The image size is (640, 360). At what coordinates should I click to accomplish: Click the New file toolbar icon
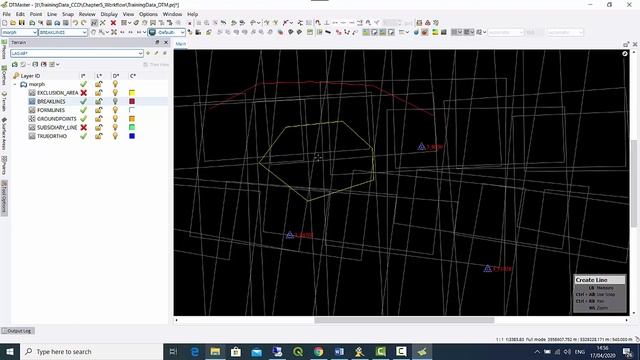[4, 23]
